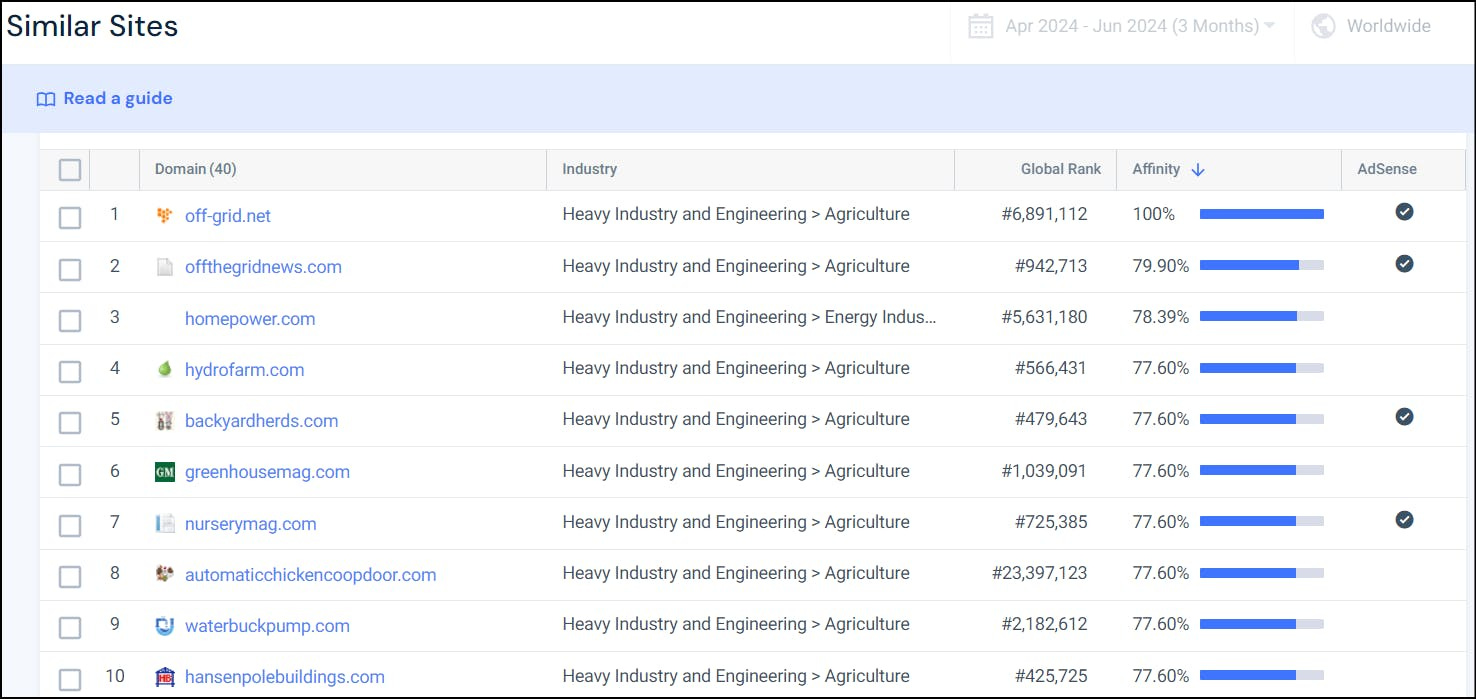Open the waterbuckpump.com domain link

(x=267, y=626)
